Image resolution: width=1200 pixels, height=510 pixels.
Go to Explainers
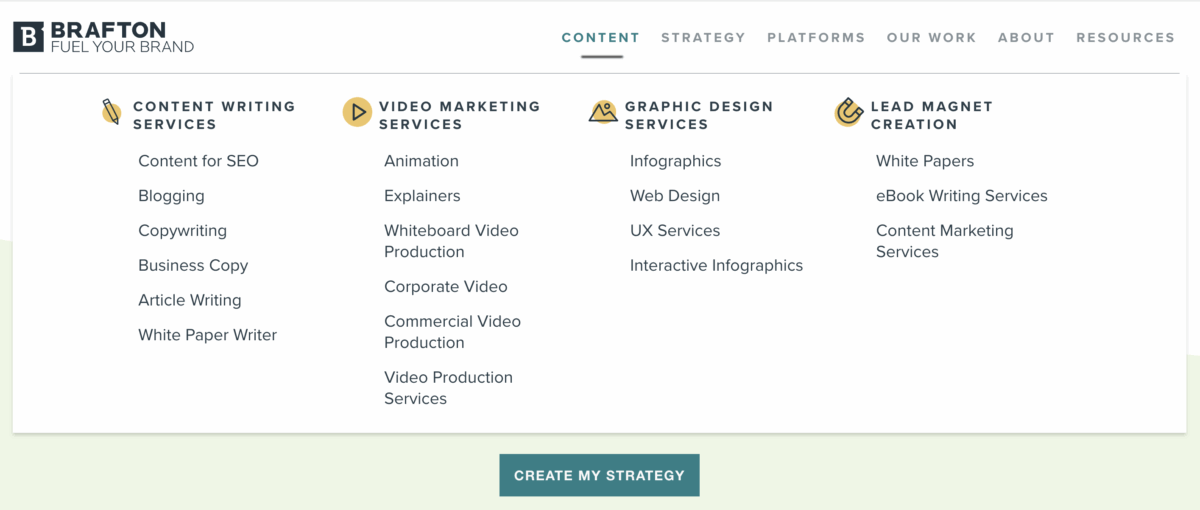point(422,196)
